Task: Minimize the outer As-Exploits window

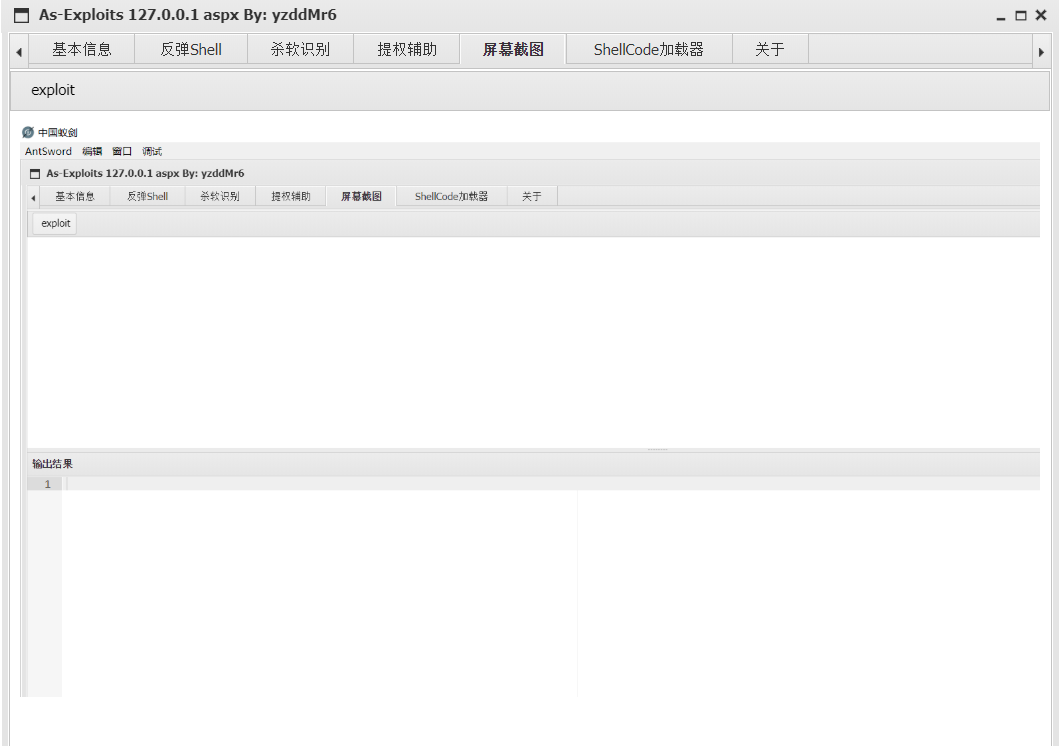Action: [x=1001, y=16]
